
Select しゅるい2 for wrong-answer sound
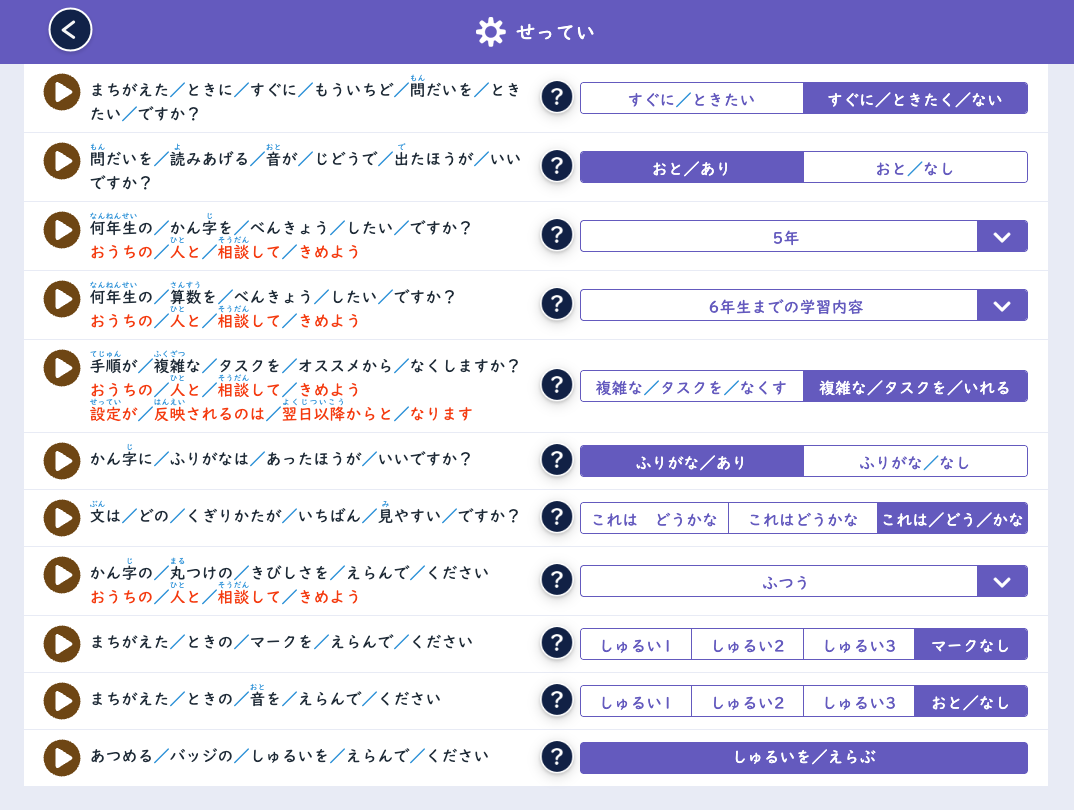tap(747, 701)
